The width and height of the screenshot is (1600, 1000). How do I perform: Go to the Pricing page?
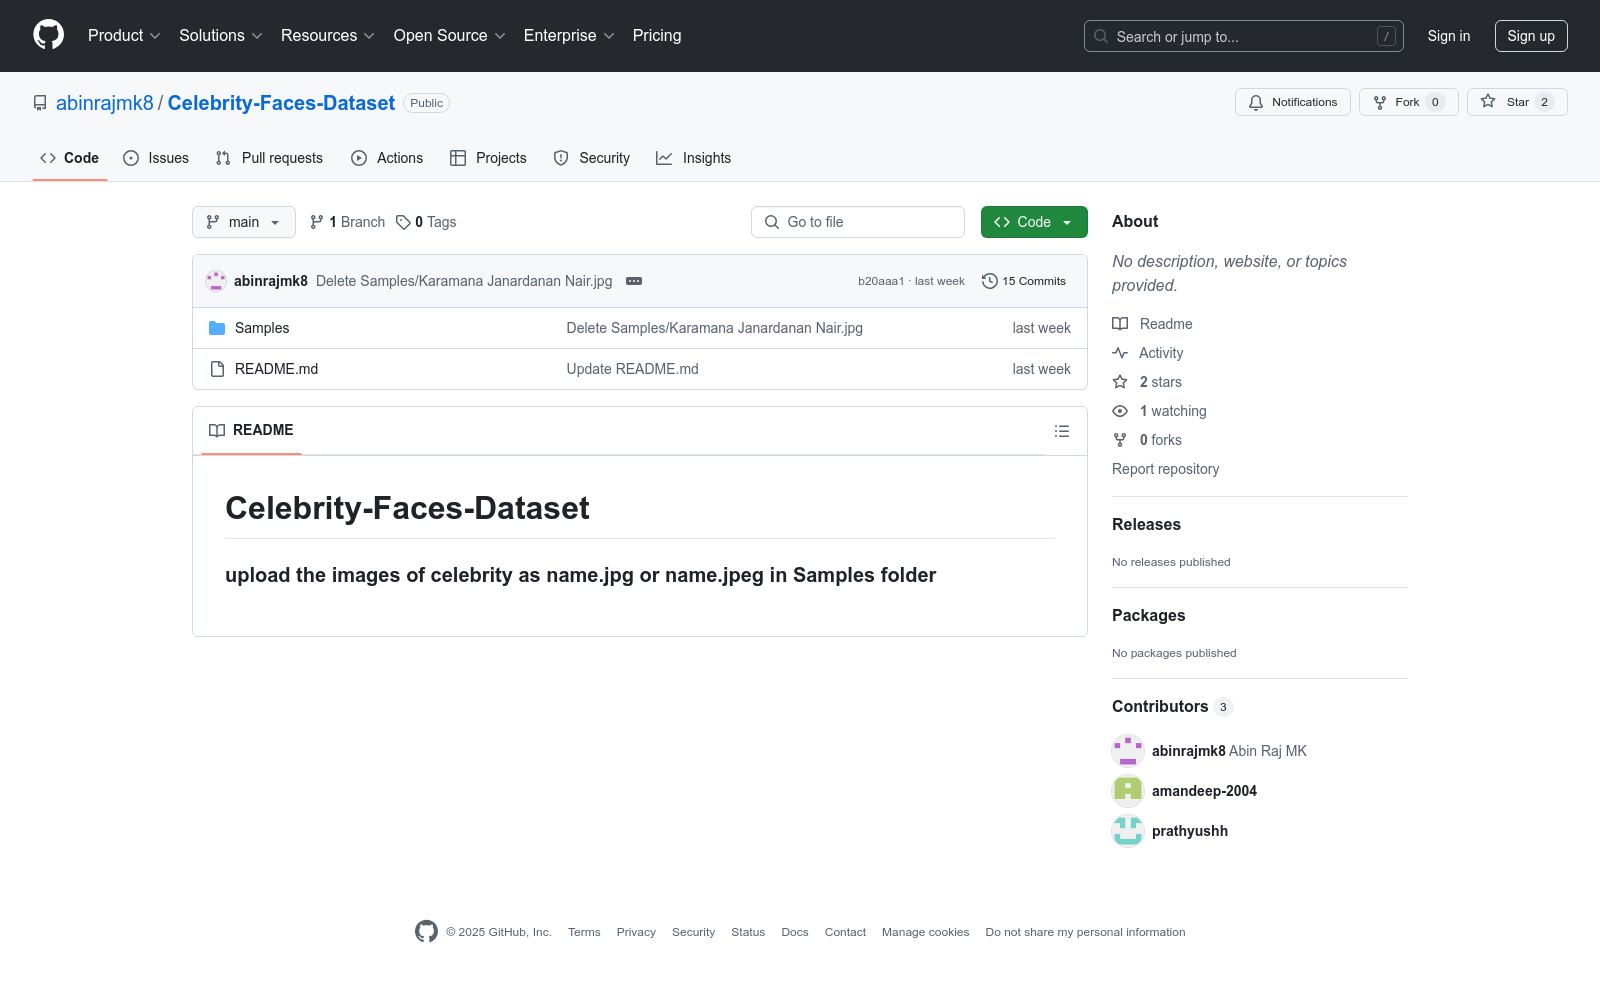657,35
